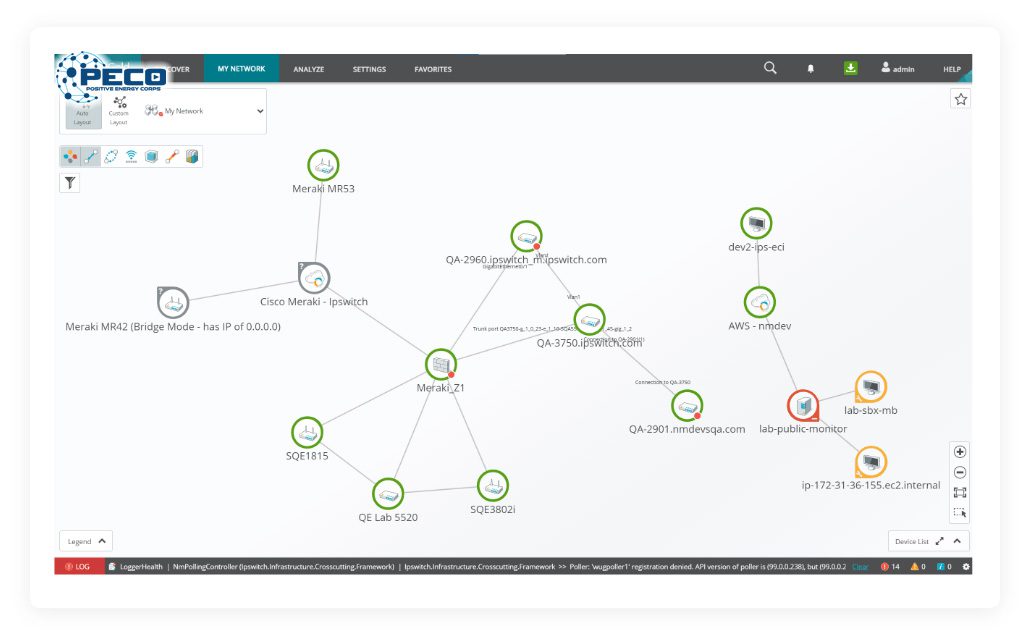Activate the area selection tool
1030x642 pixels.
coord(960,513)
